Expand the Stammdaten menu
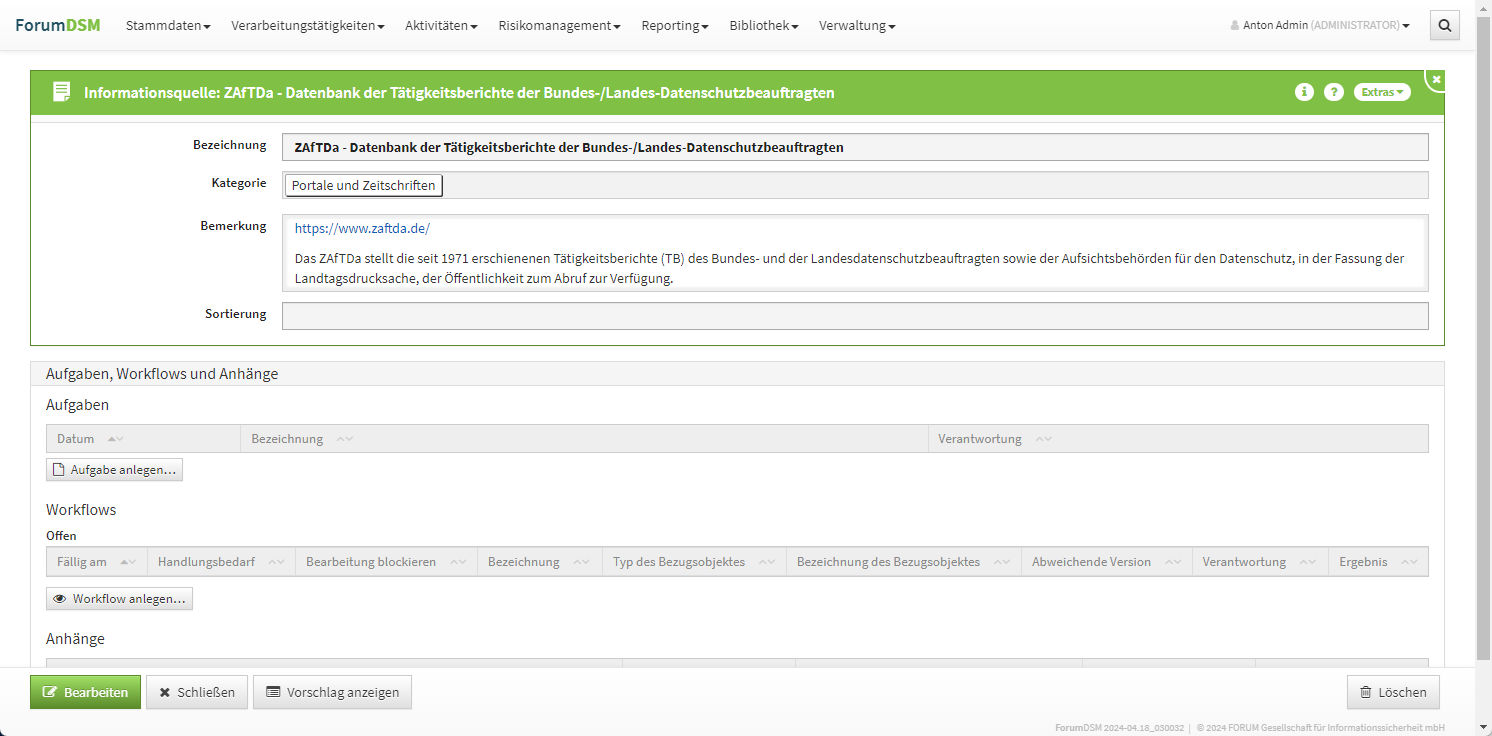The height and width of the screenshot is (736, 1492). coord(167,26)
